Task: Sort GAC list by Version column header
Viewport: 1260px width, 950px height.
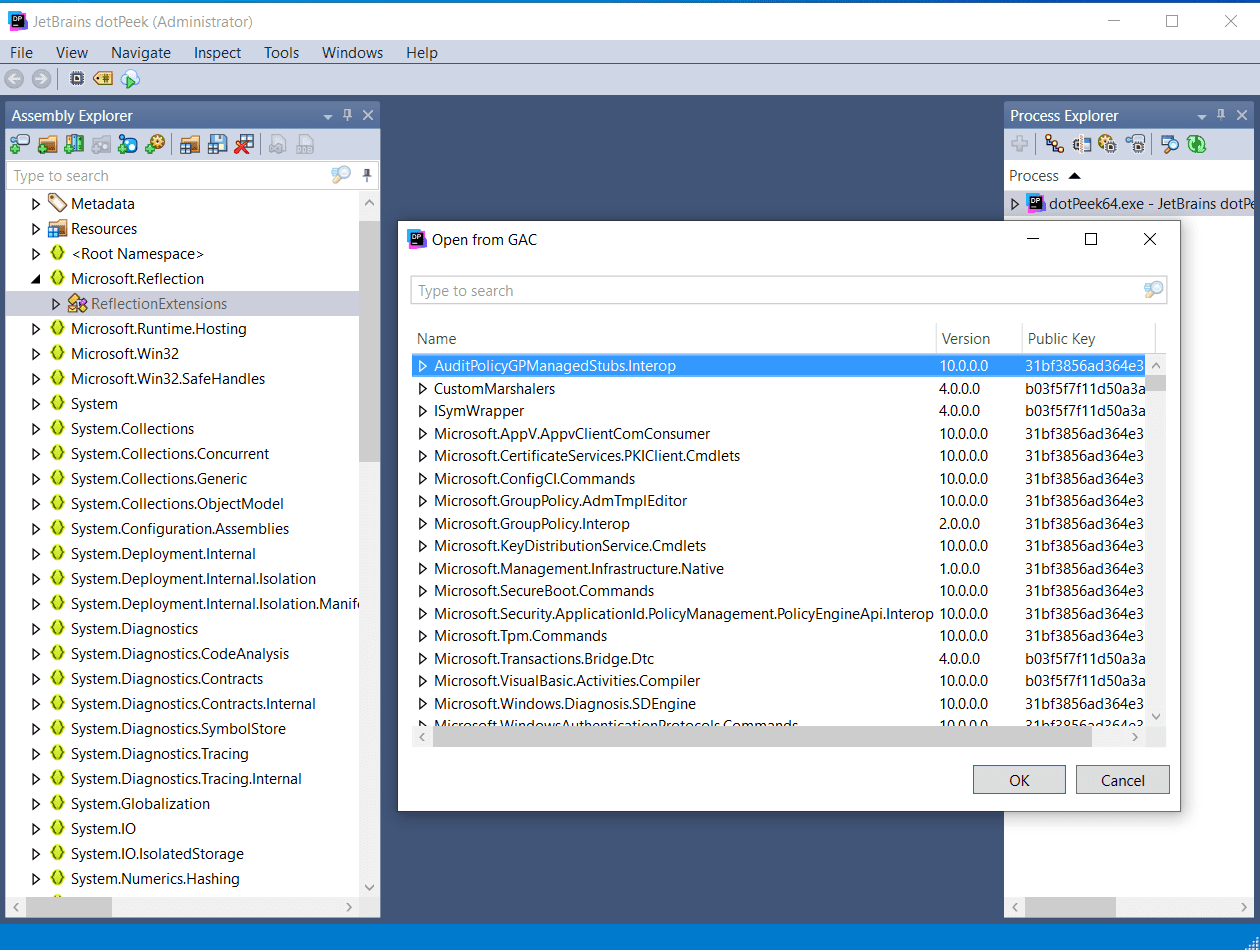Action: click(979, 339)
